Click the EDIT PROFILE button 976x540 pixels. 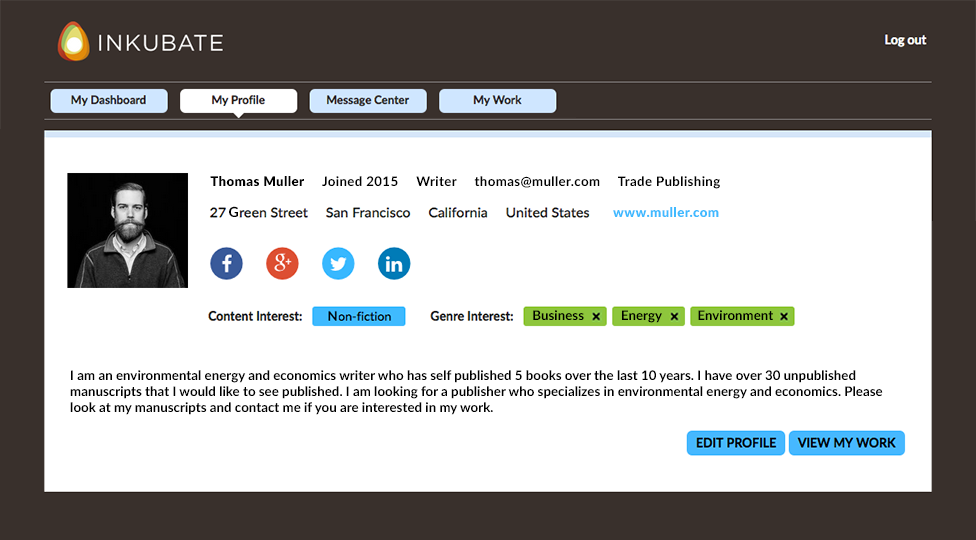(736, 443)
